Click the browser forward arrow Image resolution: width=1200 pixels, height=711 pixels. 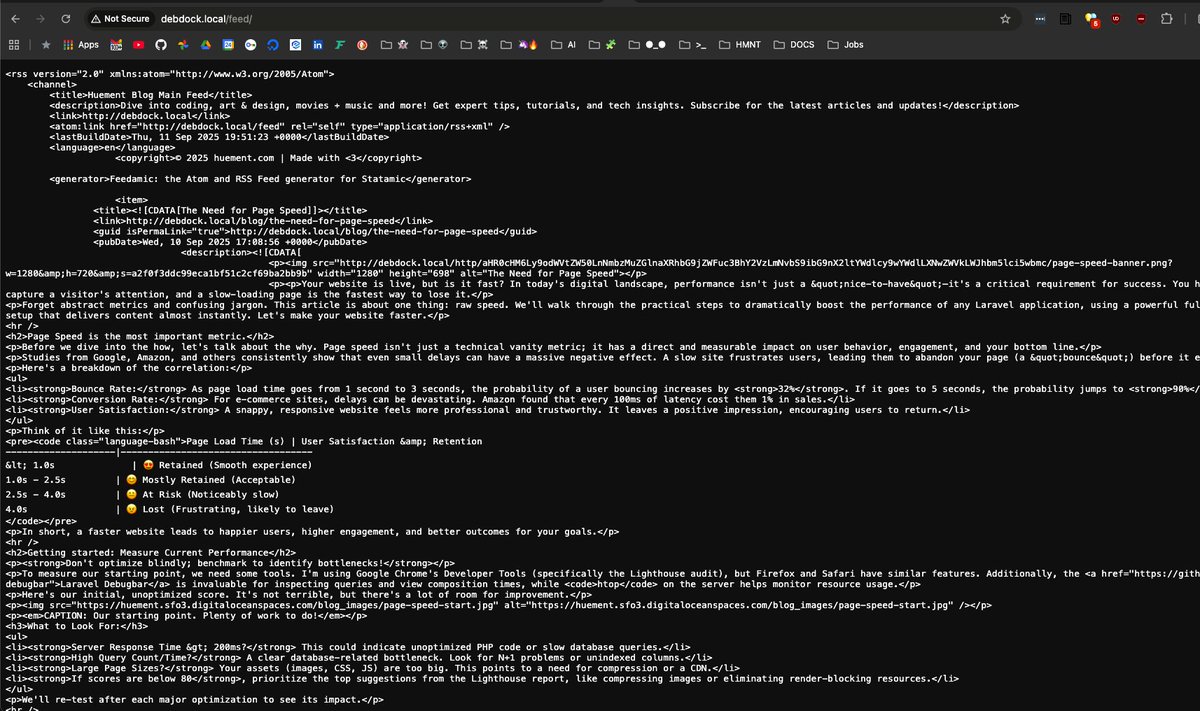[x=40, y=19]
